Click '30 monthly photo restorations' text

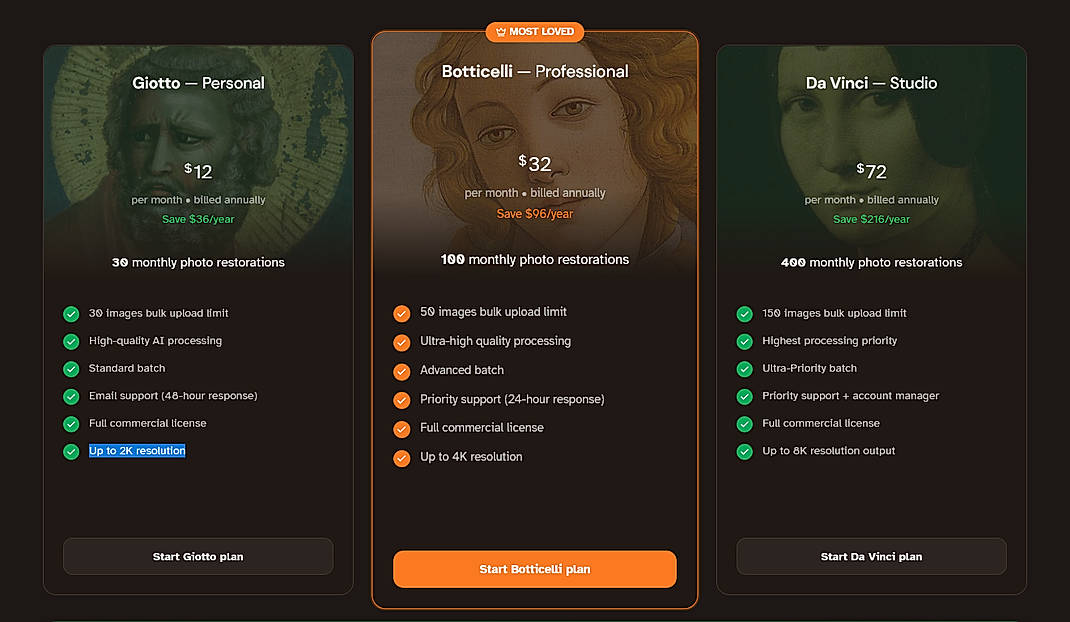tap(198, 262)
